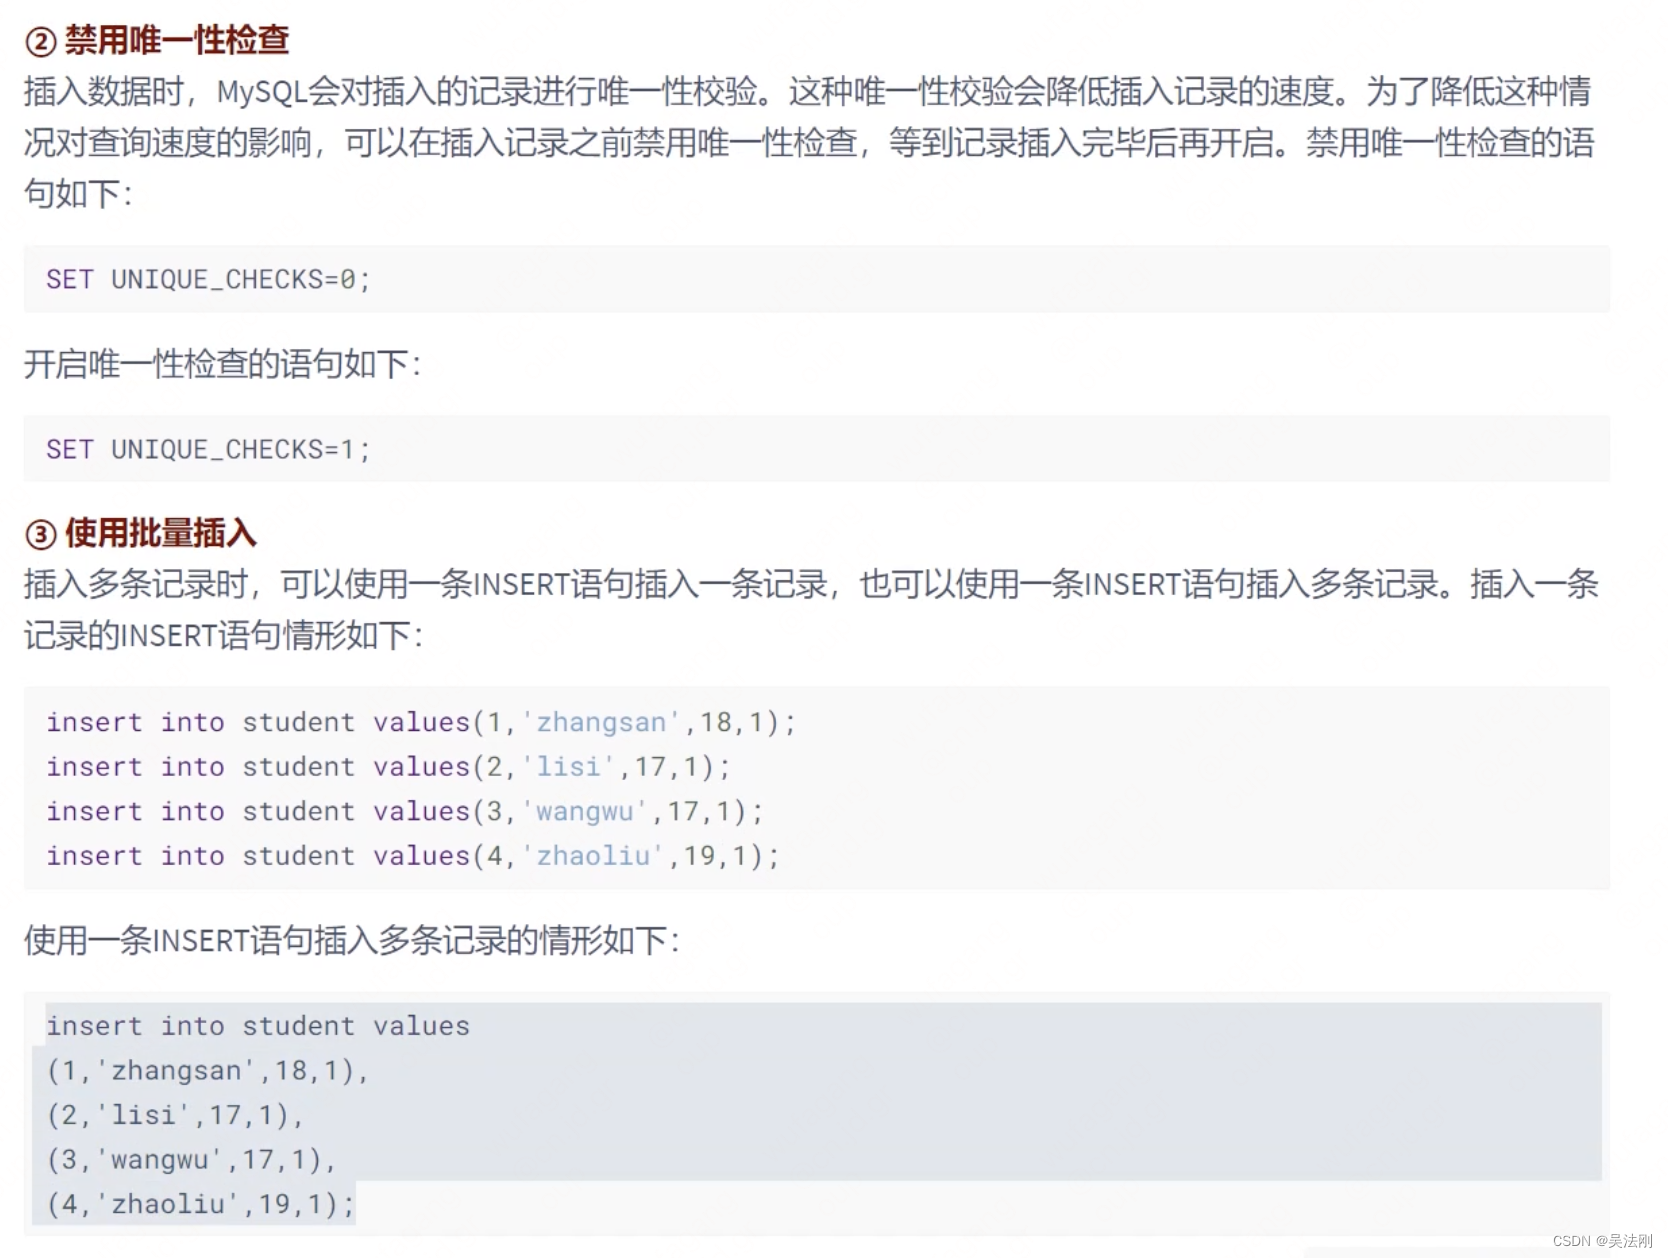Click the batch row "(1,'zhangsan',18,1),"
Viewport: 1668px width, 1258px height.
pyautogui.click(x=208, y=1071)
